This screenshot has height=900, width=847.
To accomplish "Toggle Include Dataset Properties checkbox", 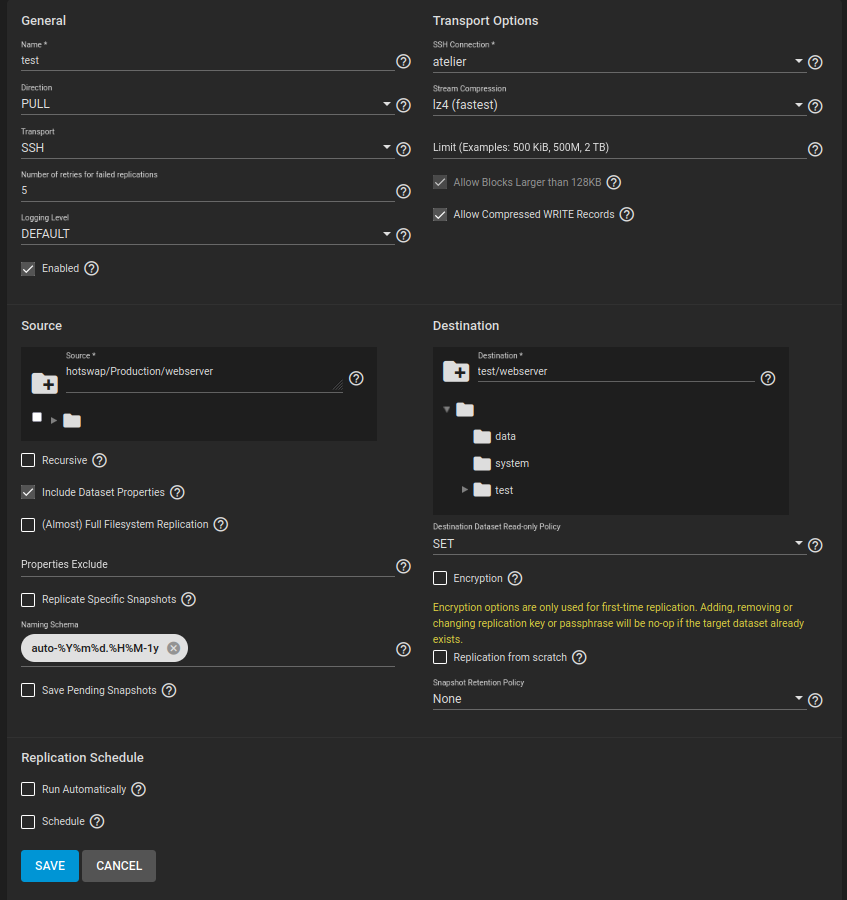I will [x=28, y=493].
